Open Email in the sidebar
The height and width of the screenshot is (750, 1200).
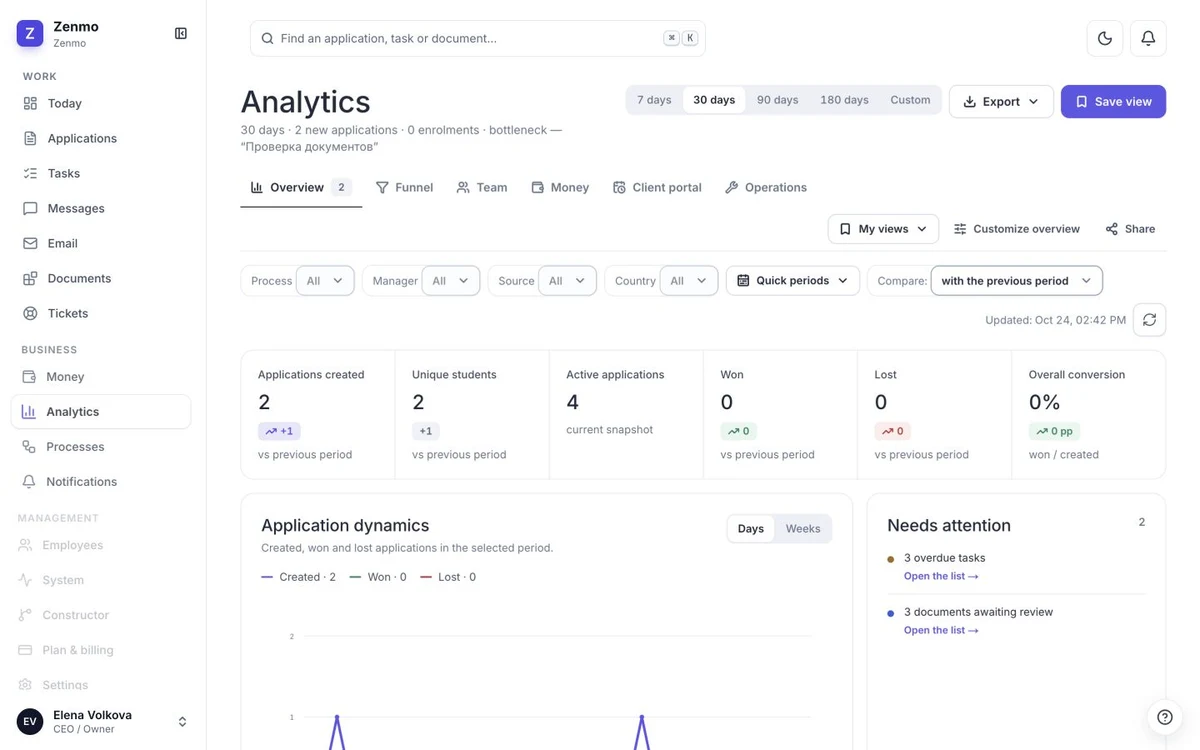click(101, 243)
